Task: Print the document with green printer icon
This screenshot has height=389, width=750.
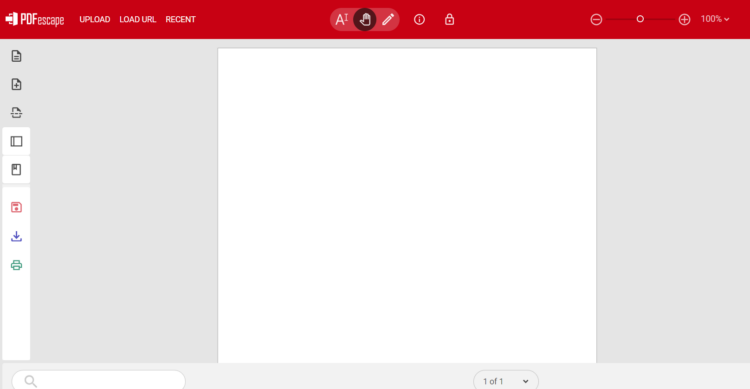Action: tap(16, 265)
